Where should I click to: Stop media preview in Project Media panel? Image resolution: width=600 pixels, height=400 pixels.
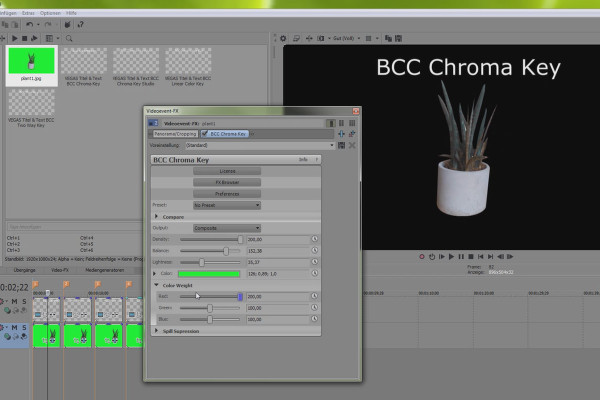point(24,38)
